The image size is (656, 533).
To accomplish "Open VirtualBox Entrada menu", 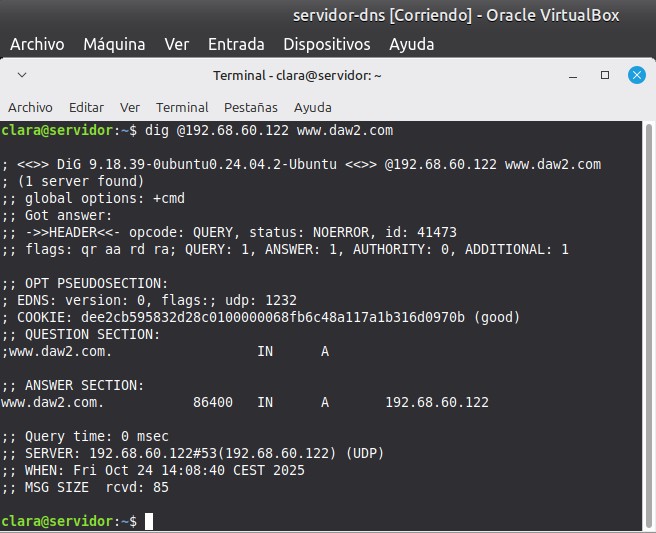I will tap(236, 44).
